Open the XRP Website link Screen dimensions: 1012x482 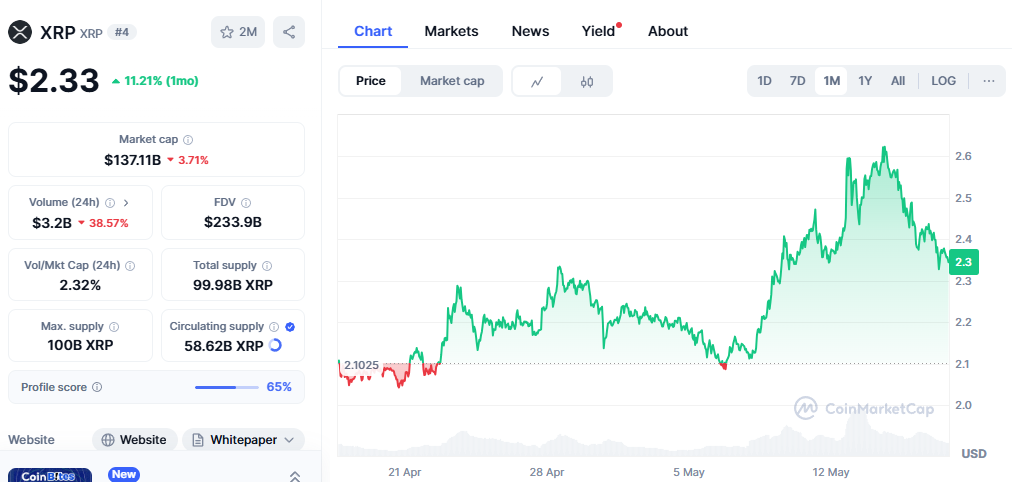(x=134, y=440)
